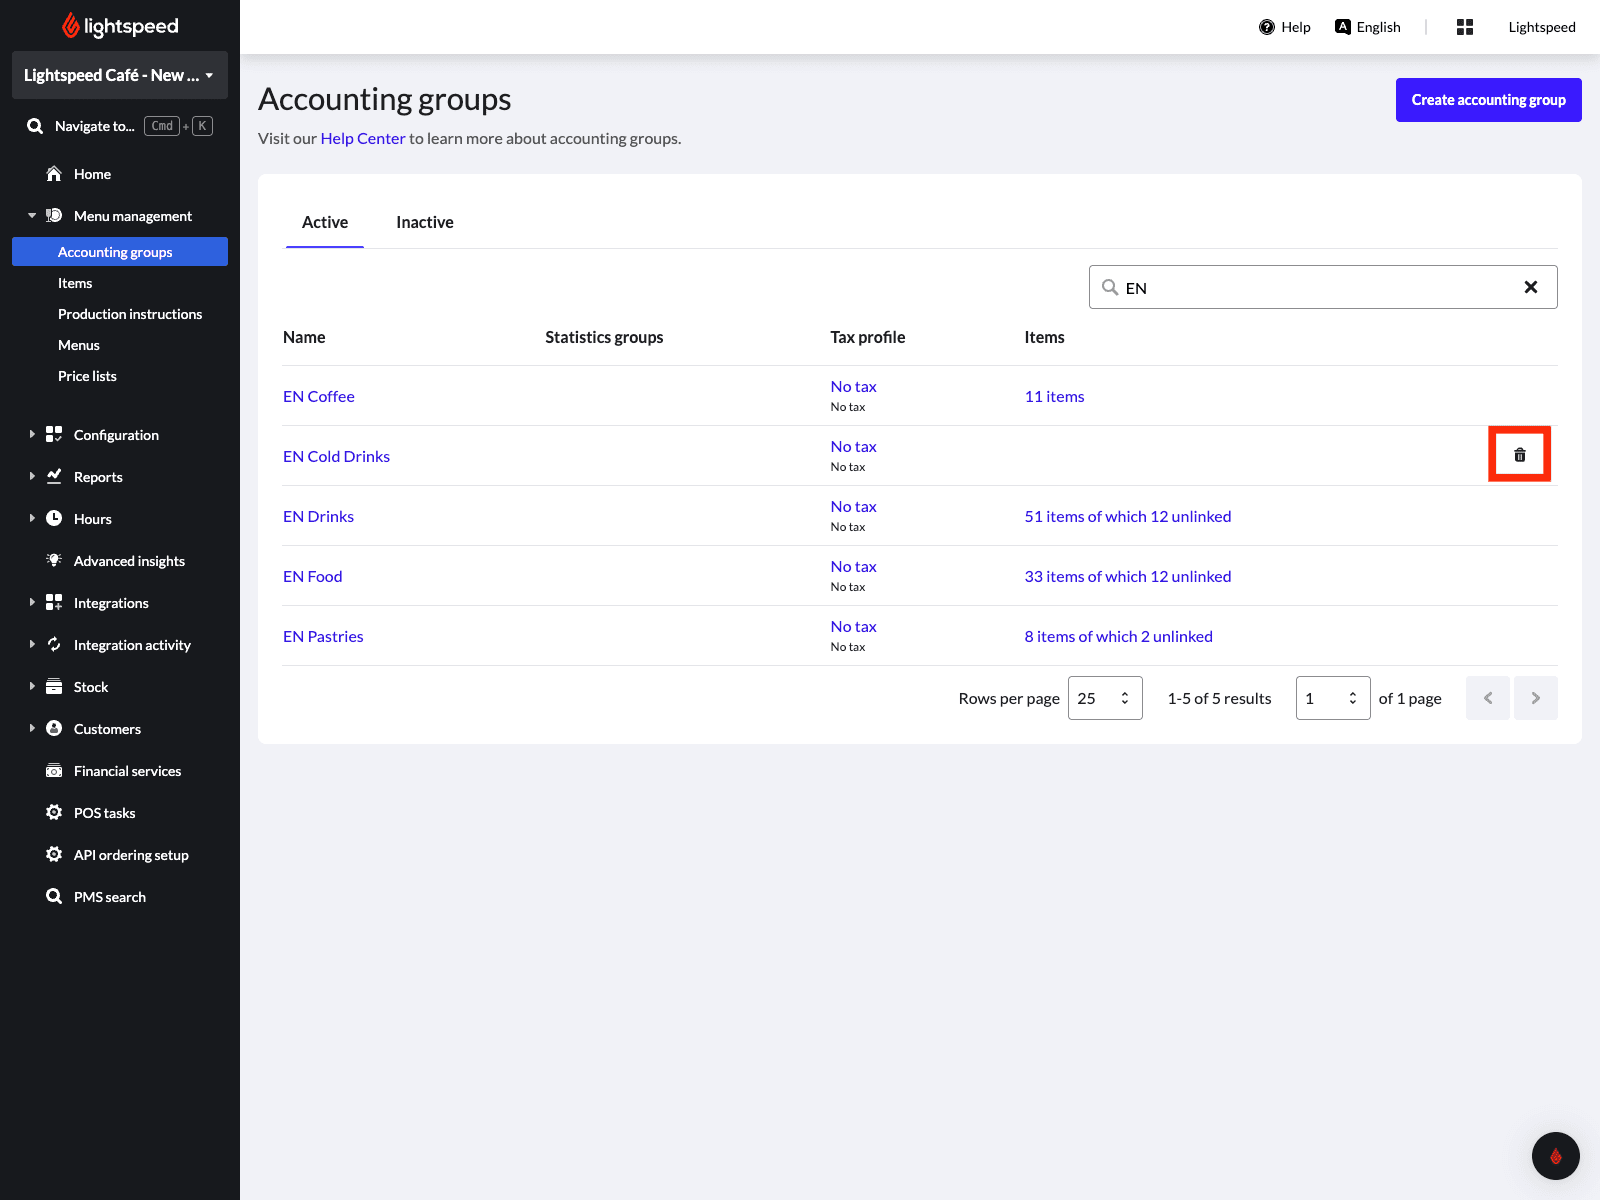Viewport: 1600px width, 1200px height.
Task: Click the Help question mark icon
Action: [1267, 27]
